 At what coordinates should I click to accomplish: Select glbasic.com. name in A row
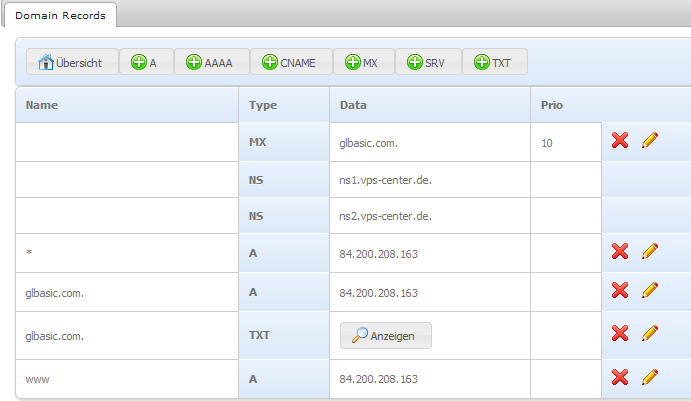[x=127, y=292]
